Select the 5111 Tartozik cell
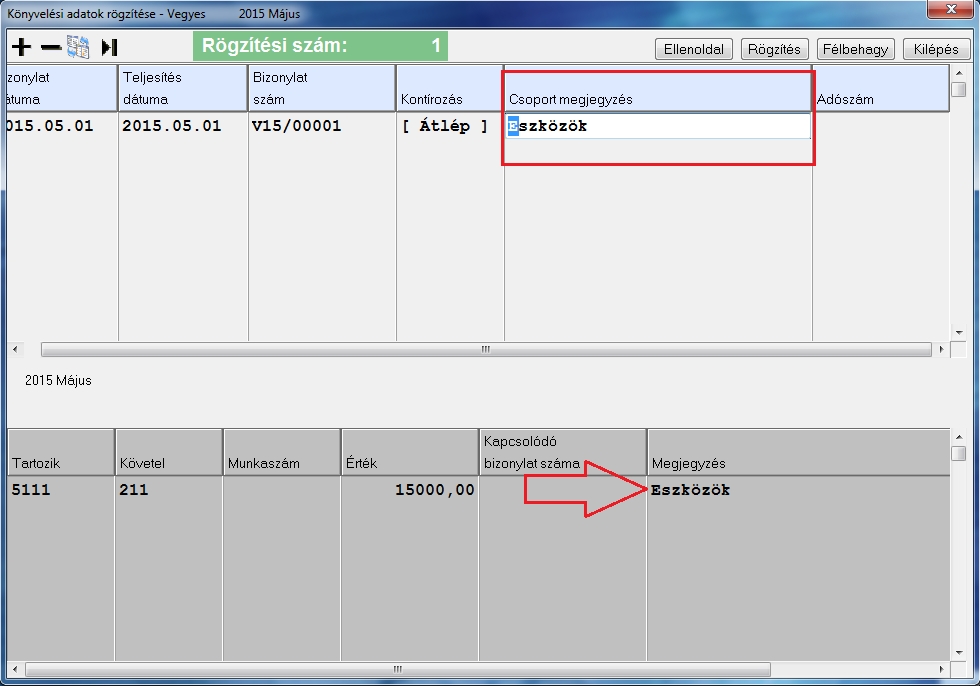980x686 pixels. tap(31, 490)
